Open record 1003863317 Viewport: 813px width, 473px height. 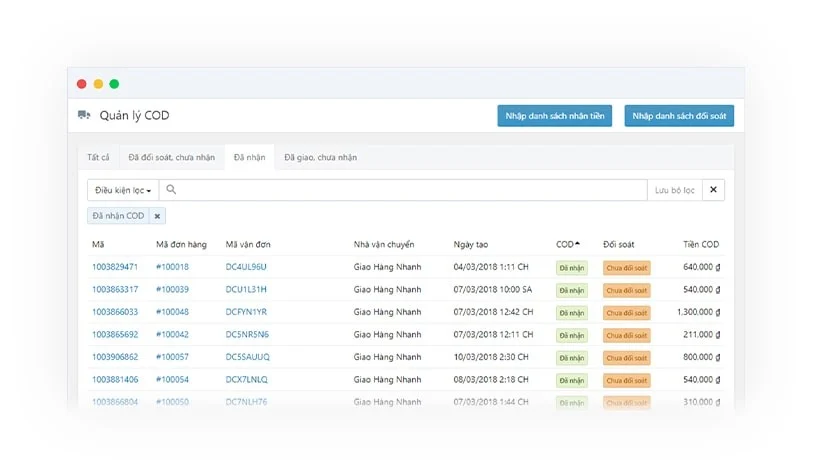(115, 289)
